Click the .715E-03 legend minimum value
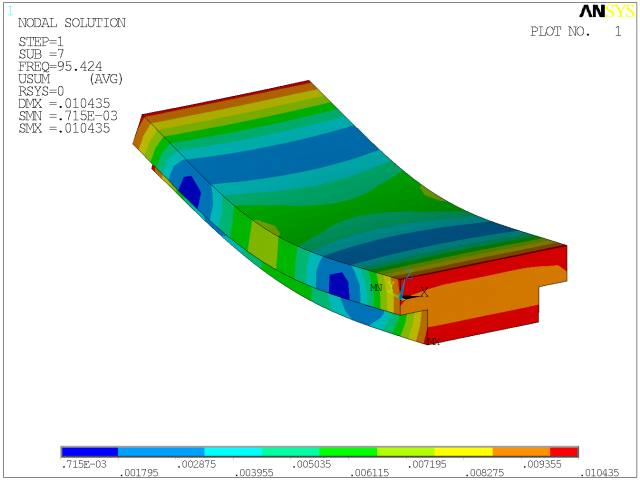 (84, 465)
